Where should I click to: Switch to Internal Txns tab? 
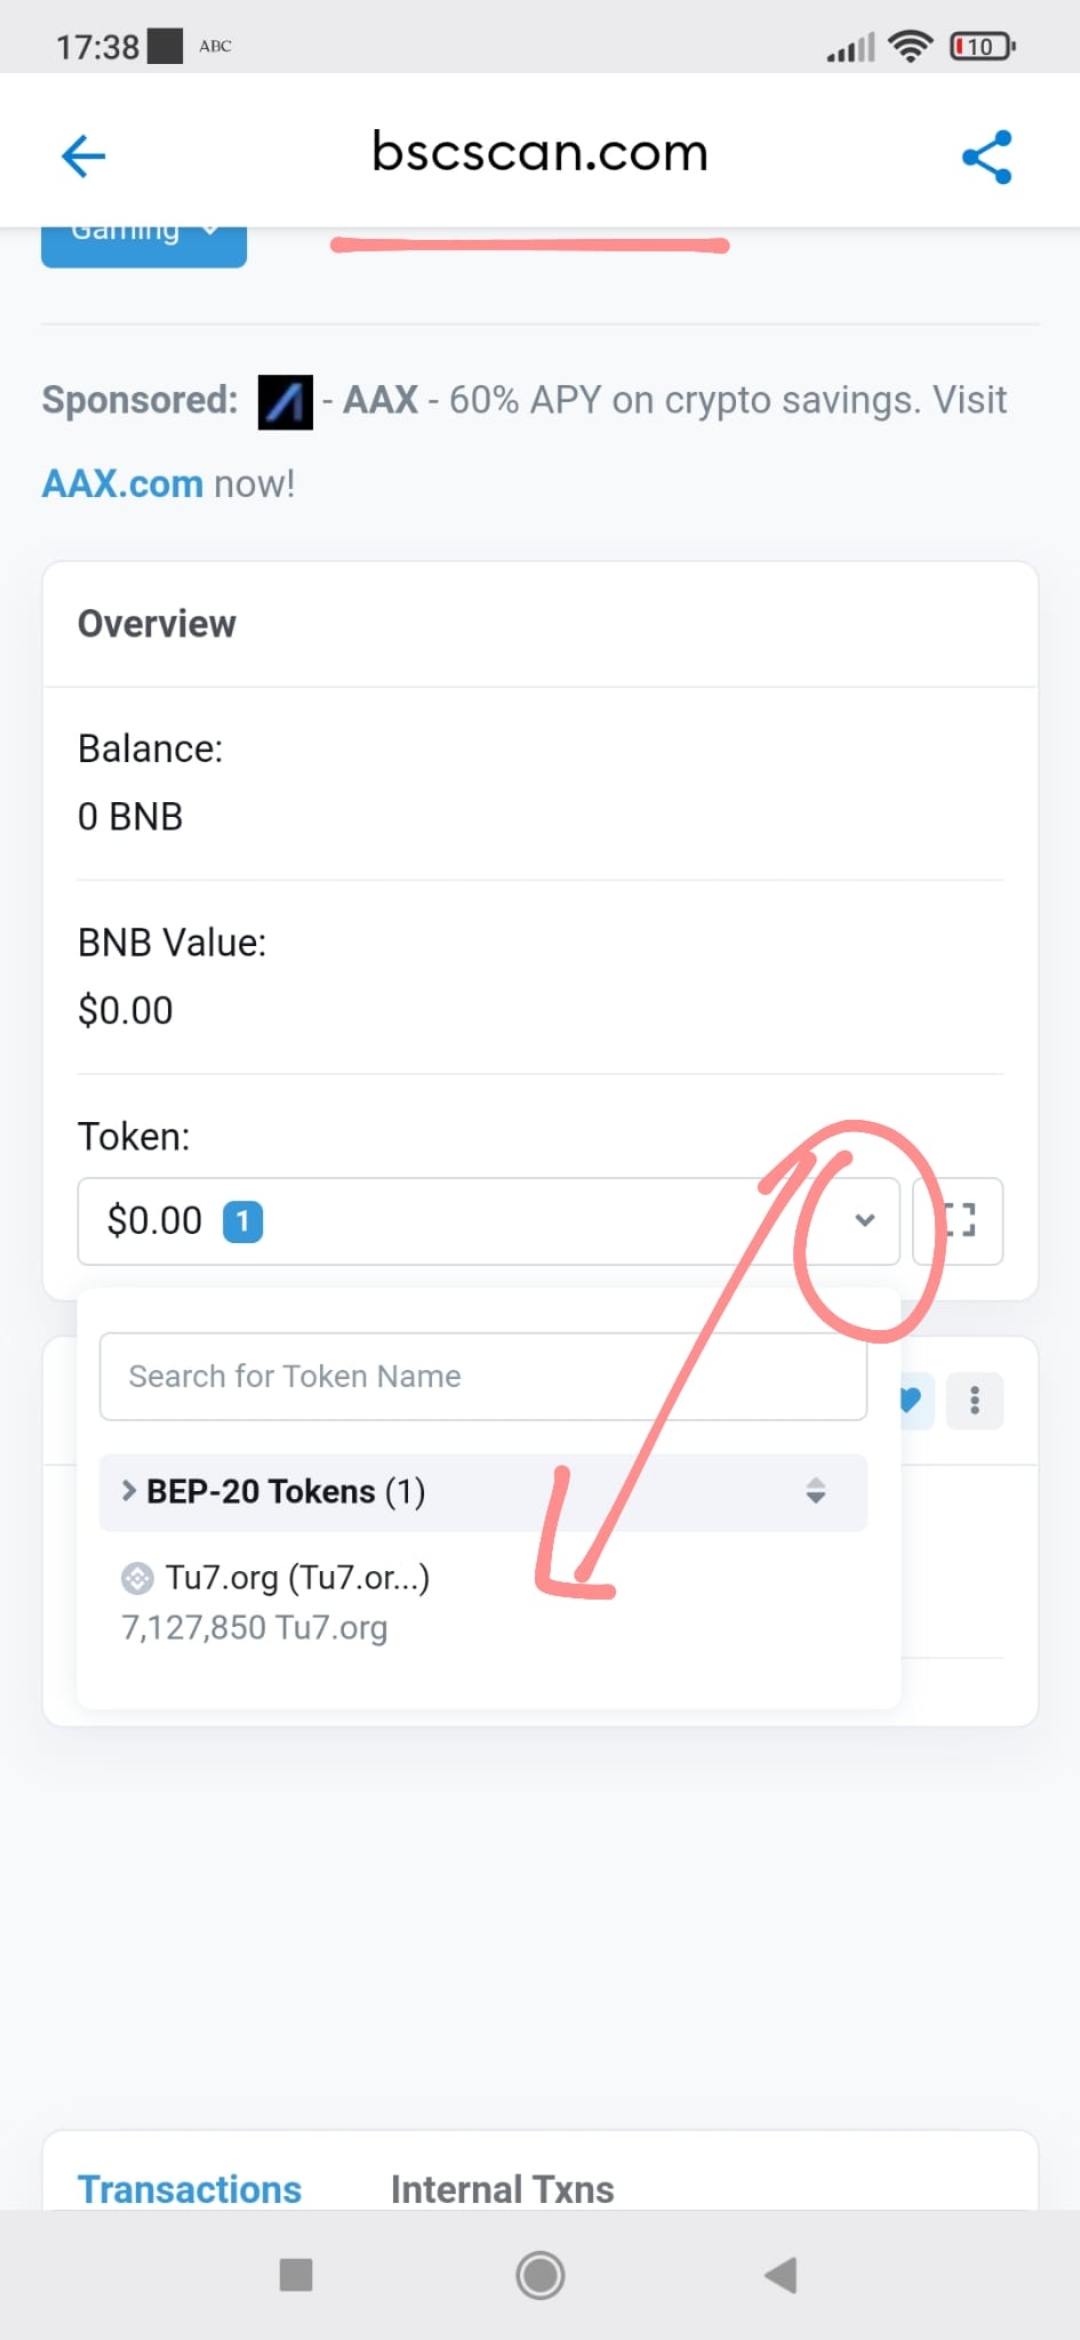coord(502,2189)
